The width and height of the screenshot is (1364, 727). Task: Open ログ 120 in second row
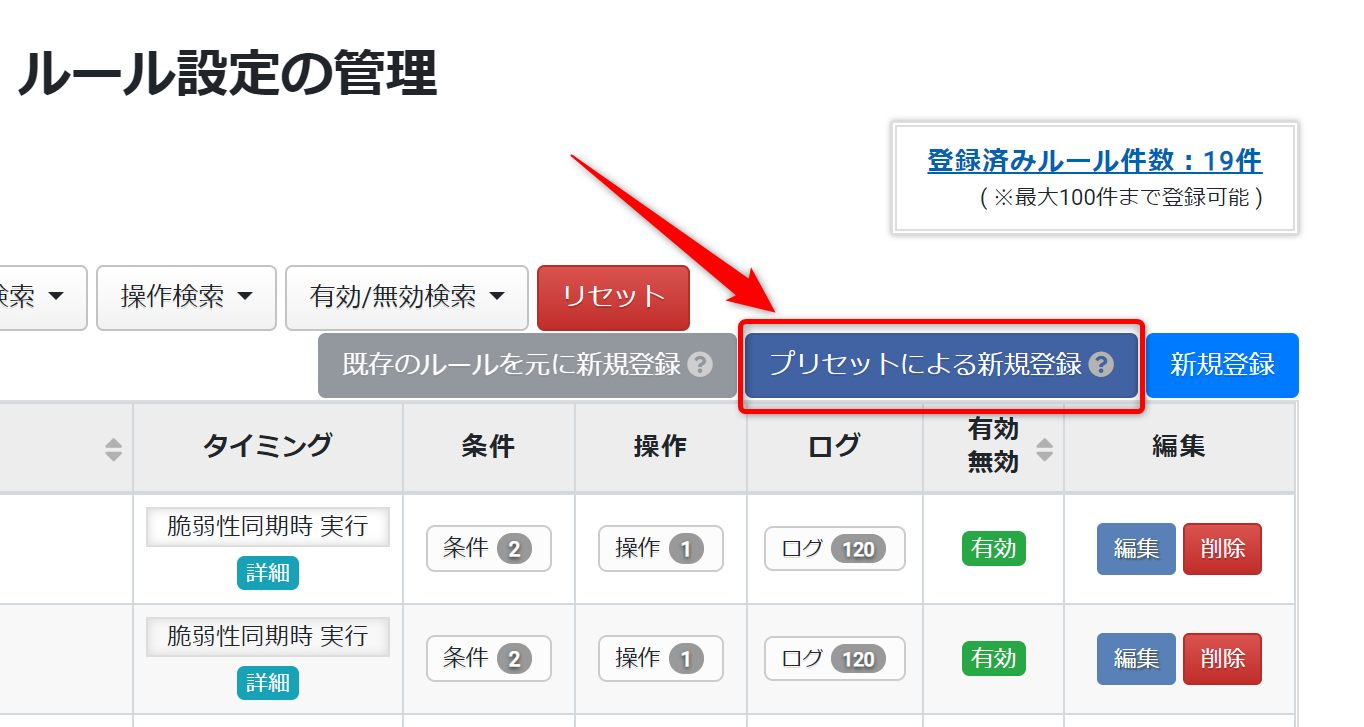tap(835, 658)
